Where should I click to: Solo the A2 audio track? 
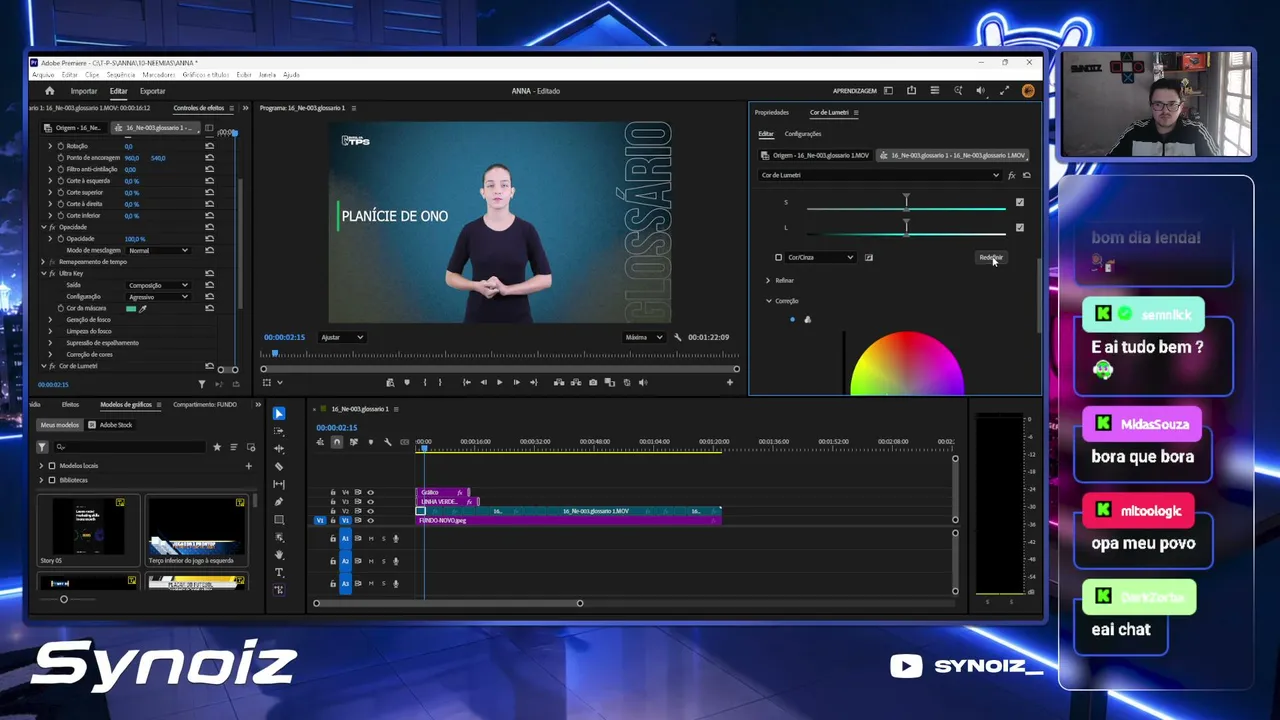383,561
